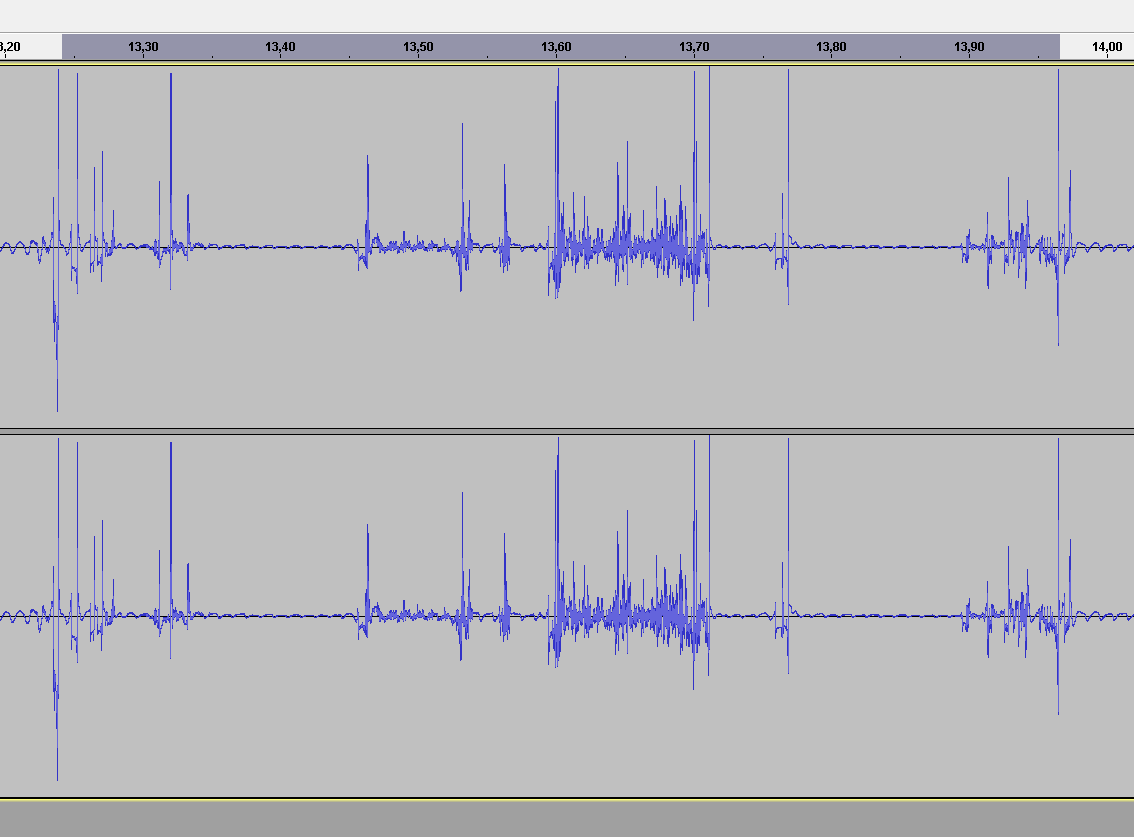This screenshot has width=1134, height=837.
Task: Click the empty grey area below the tracks
Action: (567, 819)
